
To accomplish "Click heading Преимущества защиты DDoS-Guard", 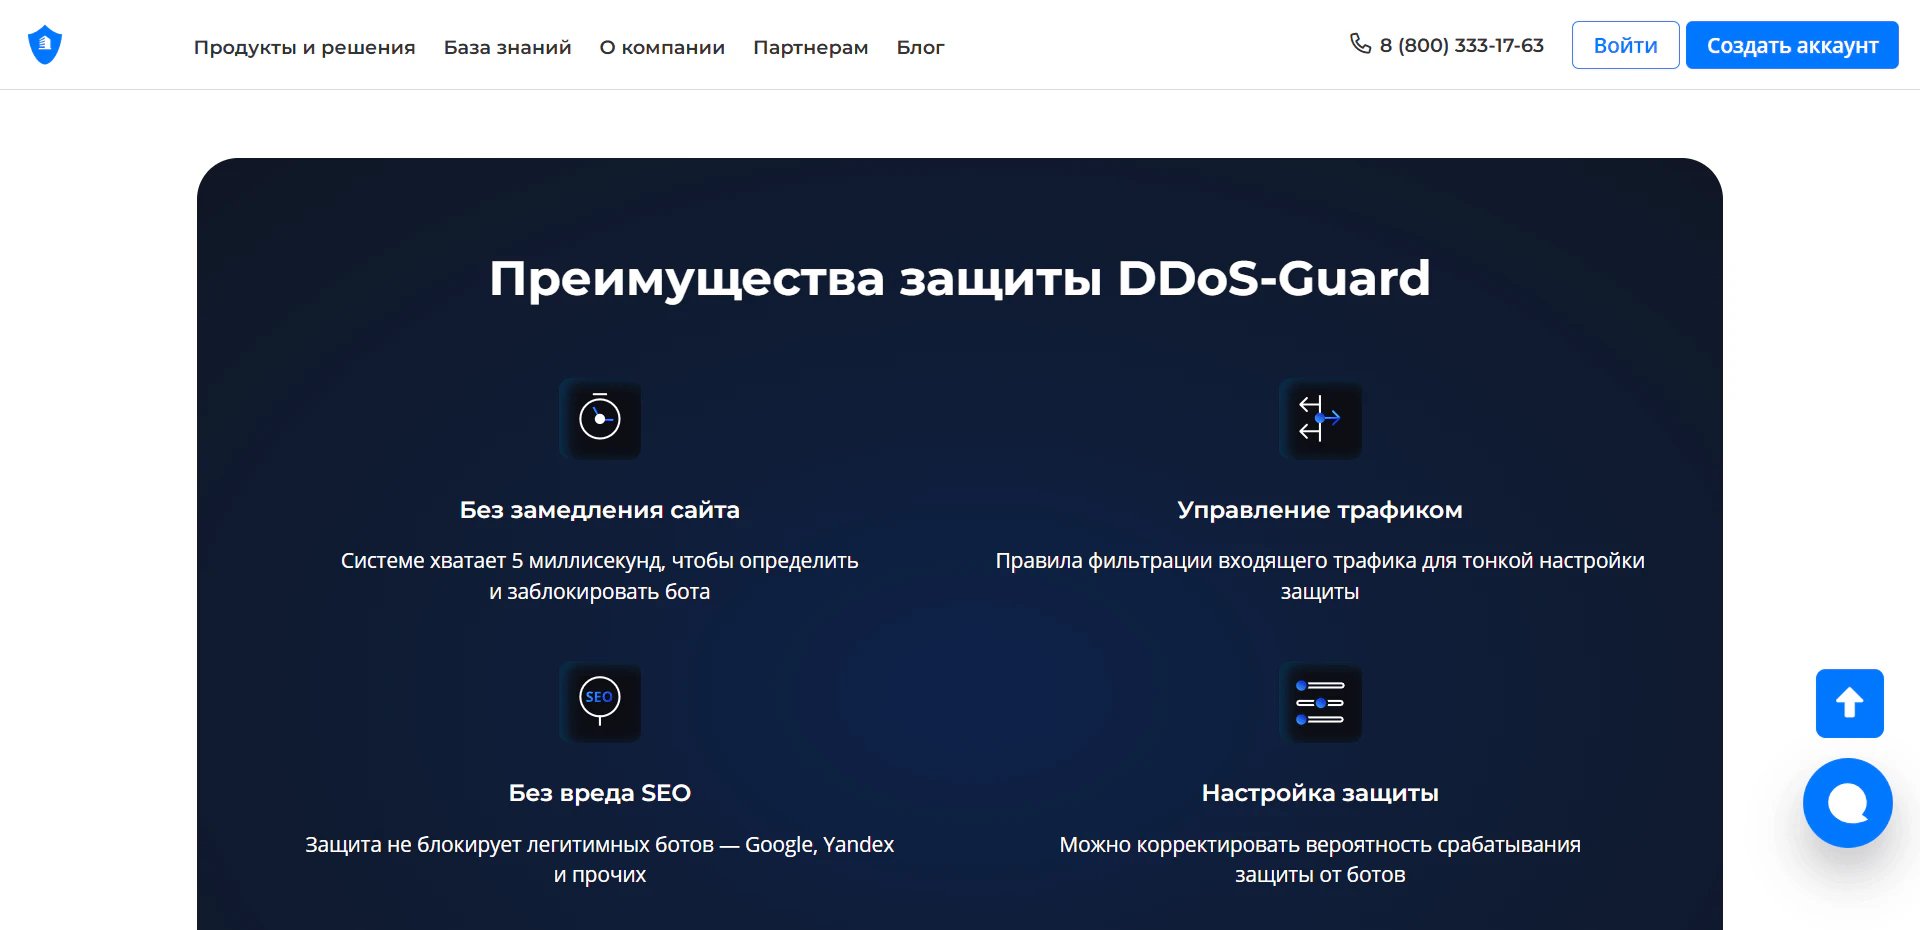I will coord(960,279).
